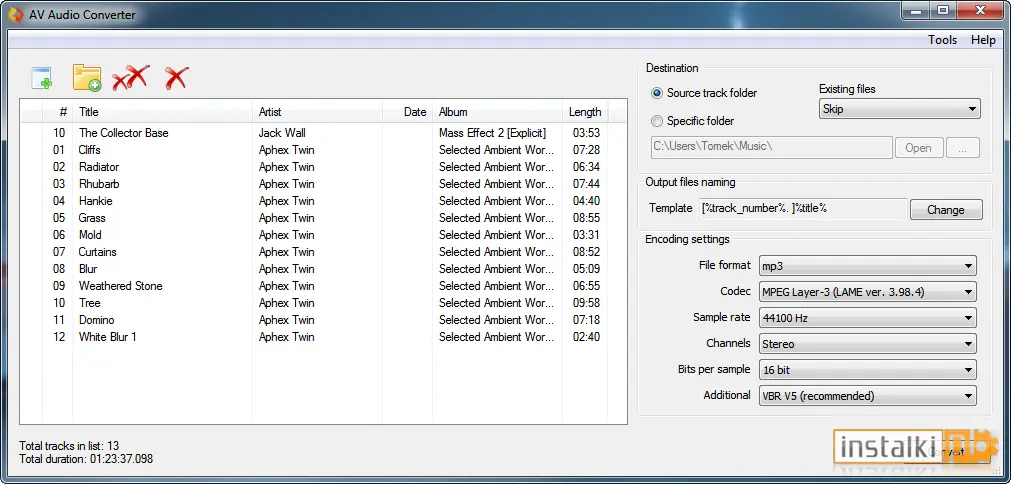Click the Open folder button

919,148
